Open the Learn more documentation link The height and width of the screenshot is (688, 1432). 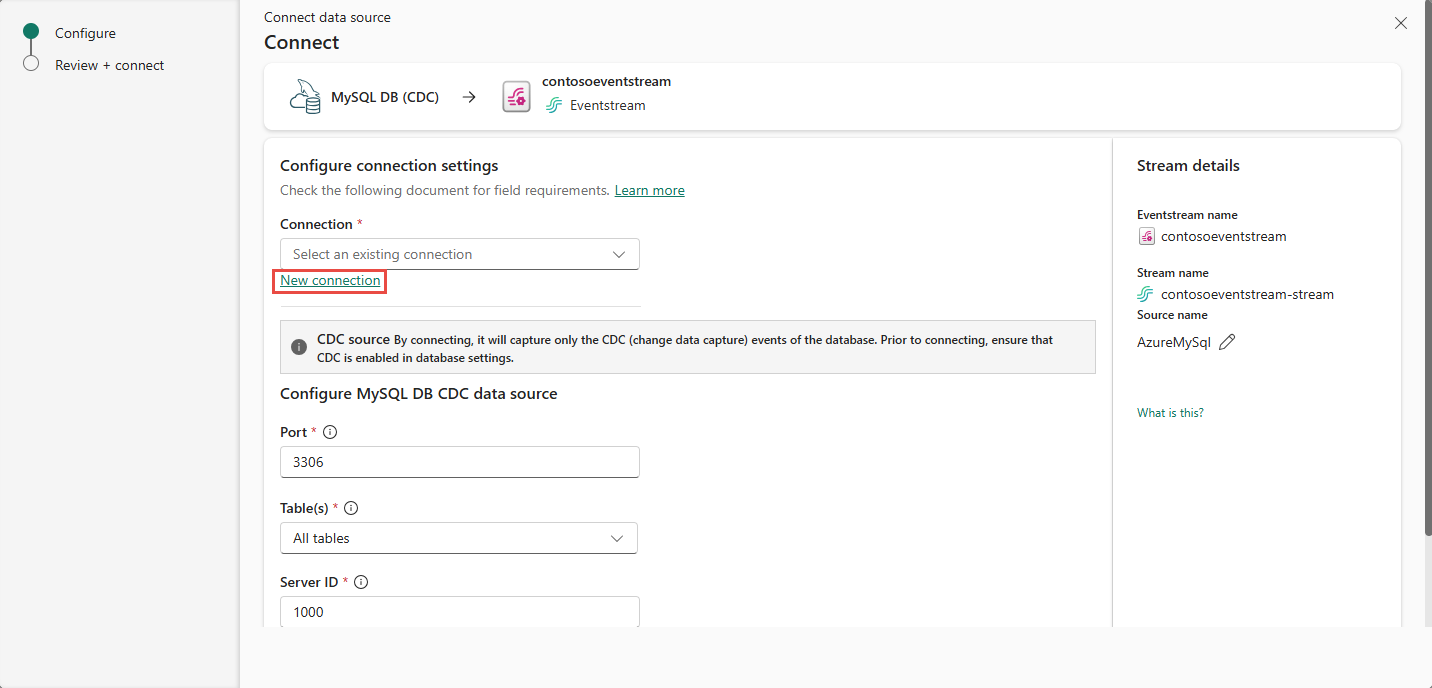coord(649,190)
